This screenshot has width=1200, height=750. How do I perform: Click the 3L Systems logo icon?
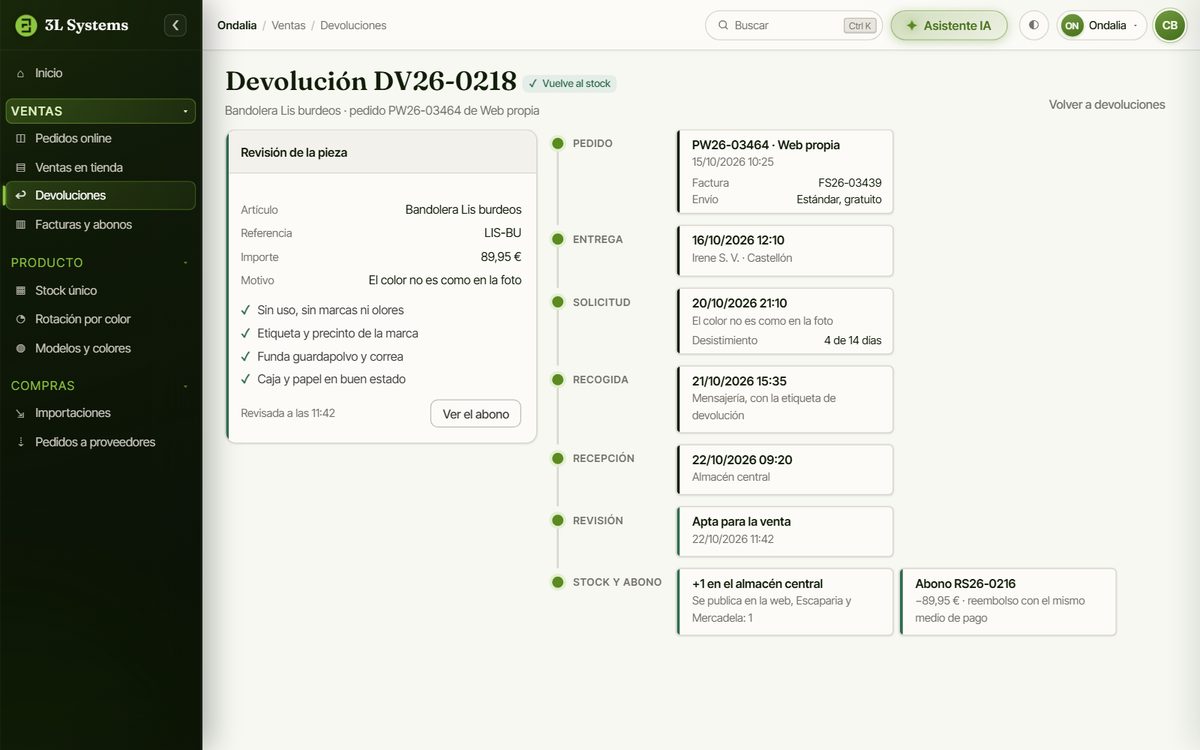click(x=26, y=25)
